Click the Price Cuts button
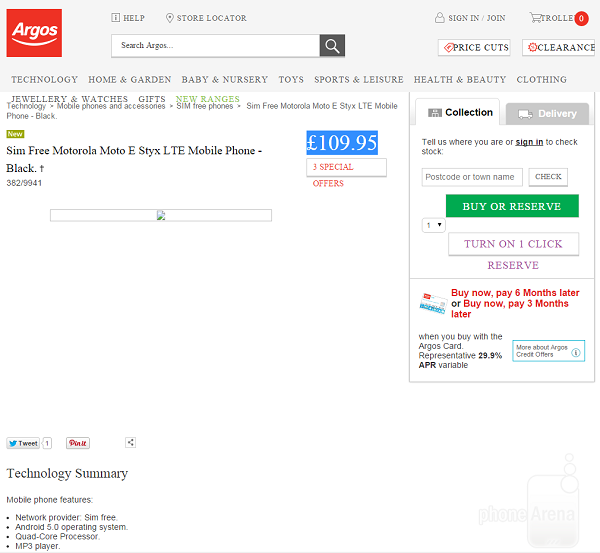The height and width of the screenshot is (553, 600). 474,48
